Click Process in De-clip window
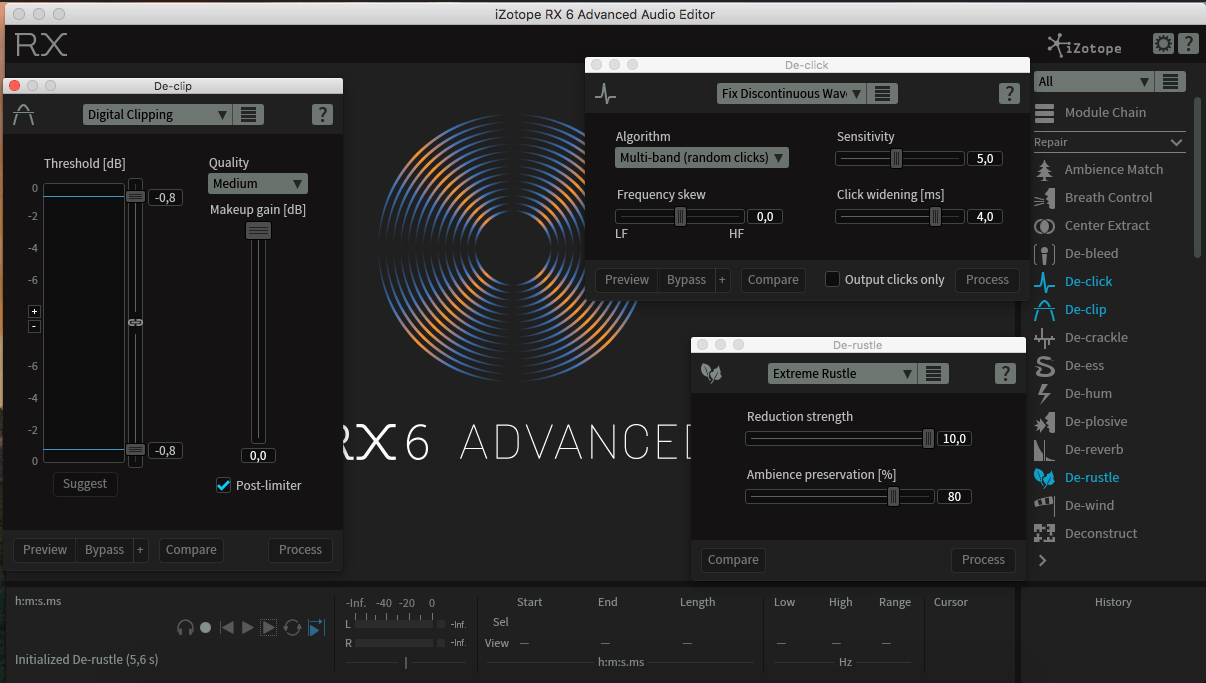Image resolution: width=1206 pixels, height=683 pixels. click(300, 550)
